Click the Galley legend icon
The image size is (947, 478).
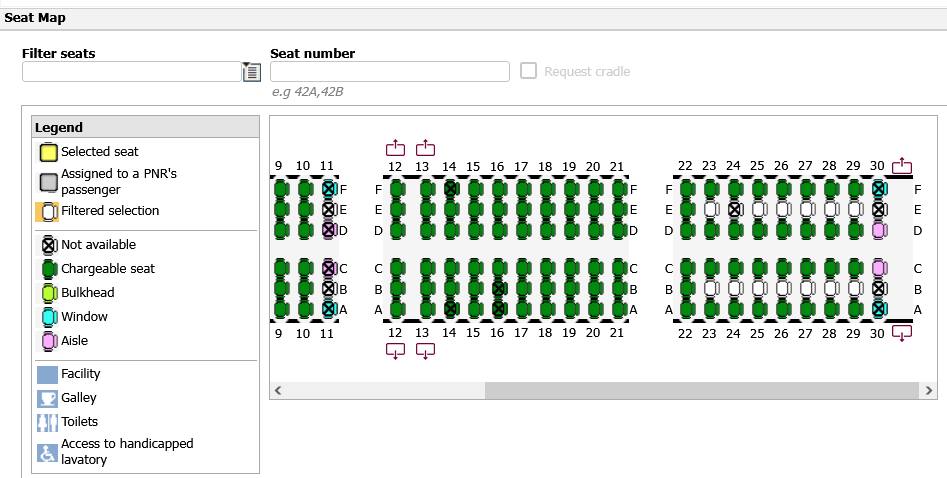(47, 398)
